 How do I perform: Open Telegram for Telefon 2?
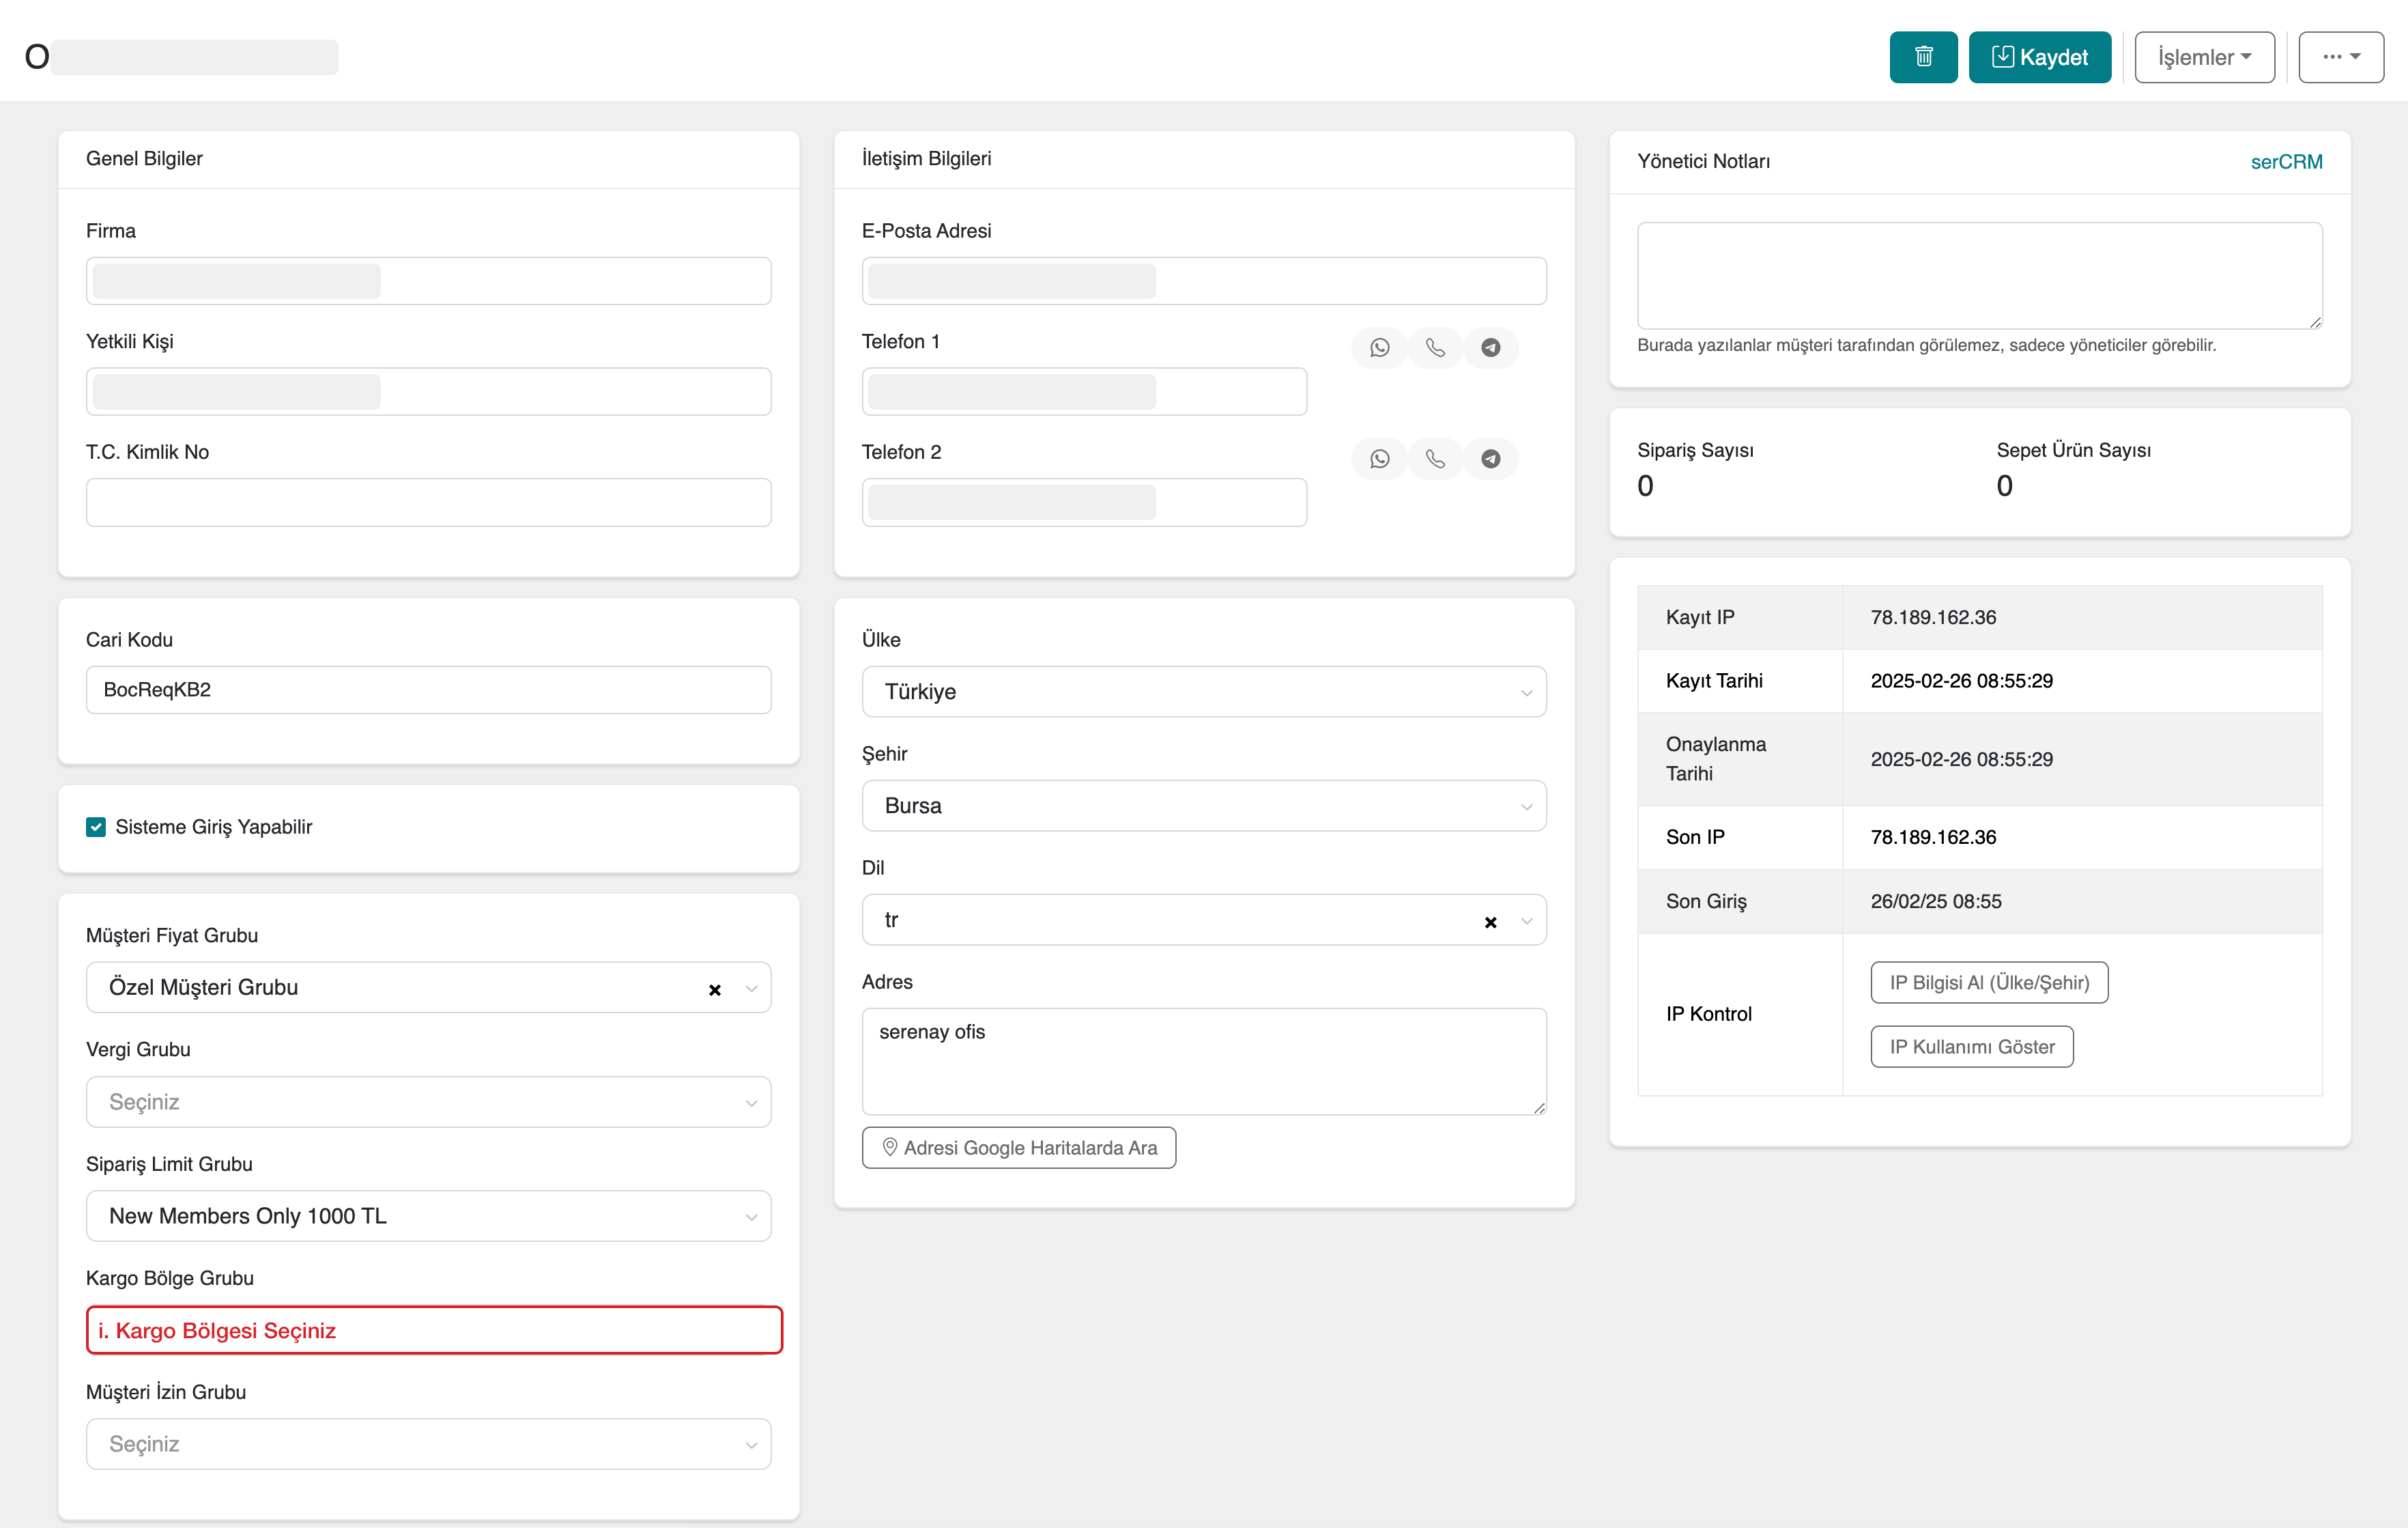point(1490,459)
